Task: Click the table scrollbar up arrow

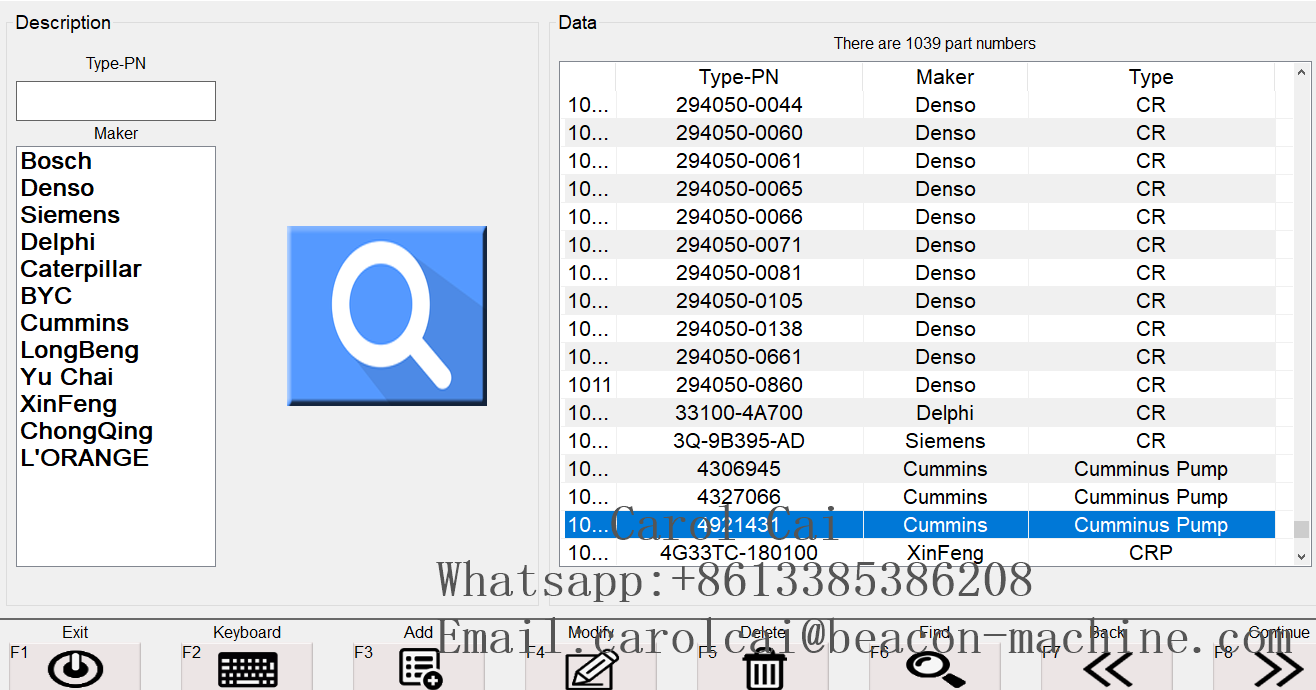Action: (x=1301, y=73)
